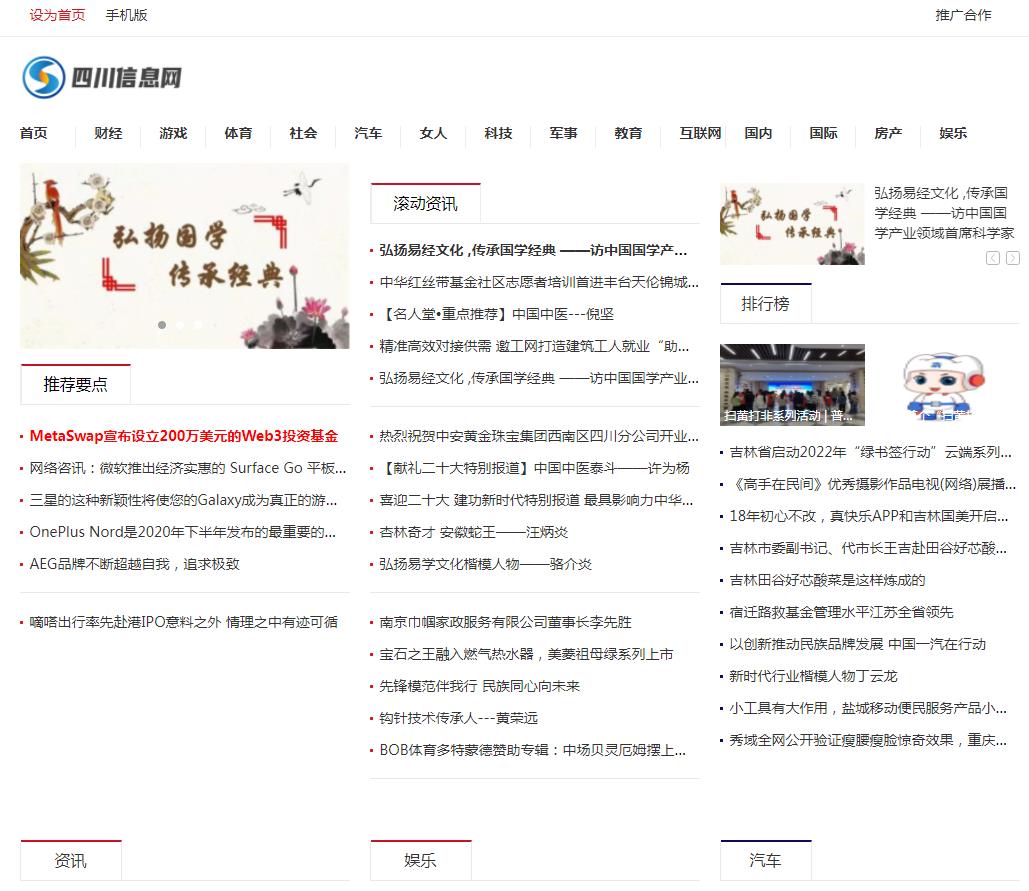
Task: Open the 军事 navigation item
Action: click(563, 133)
